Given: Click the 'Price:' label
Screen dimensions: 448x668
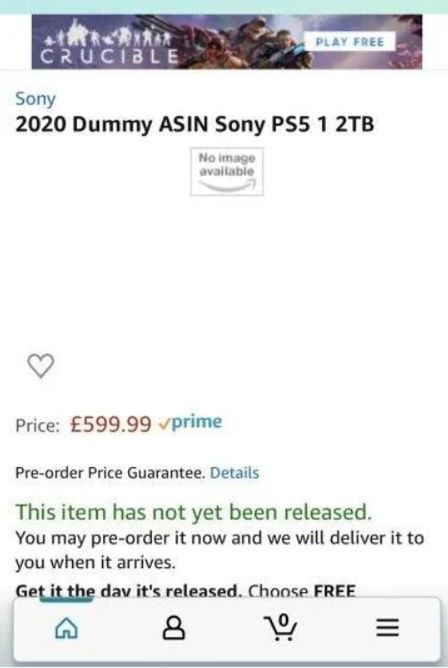Looking at the screenshot, I should [38, 425].
